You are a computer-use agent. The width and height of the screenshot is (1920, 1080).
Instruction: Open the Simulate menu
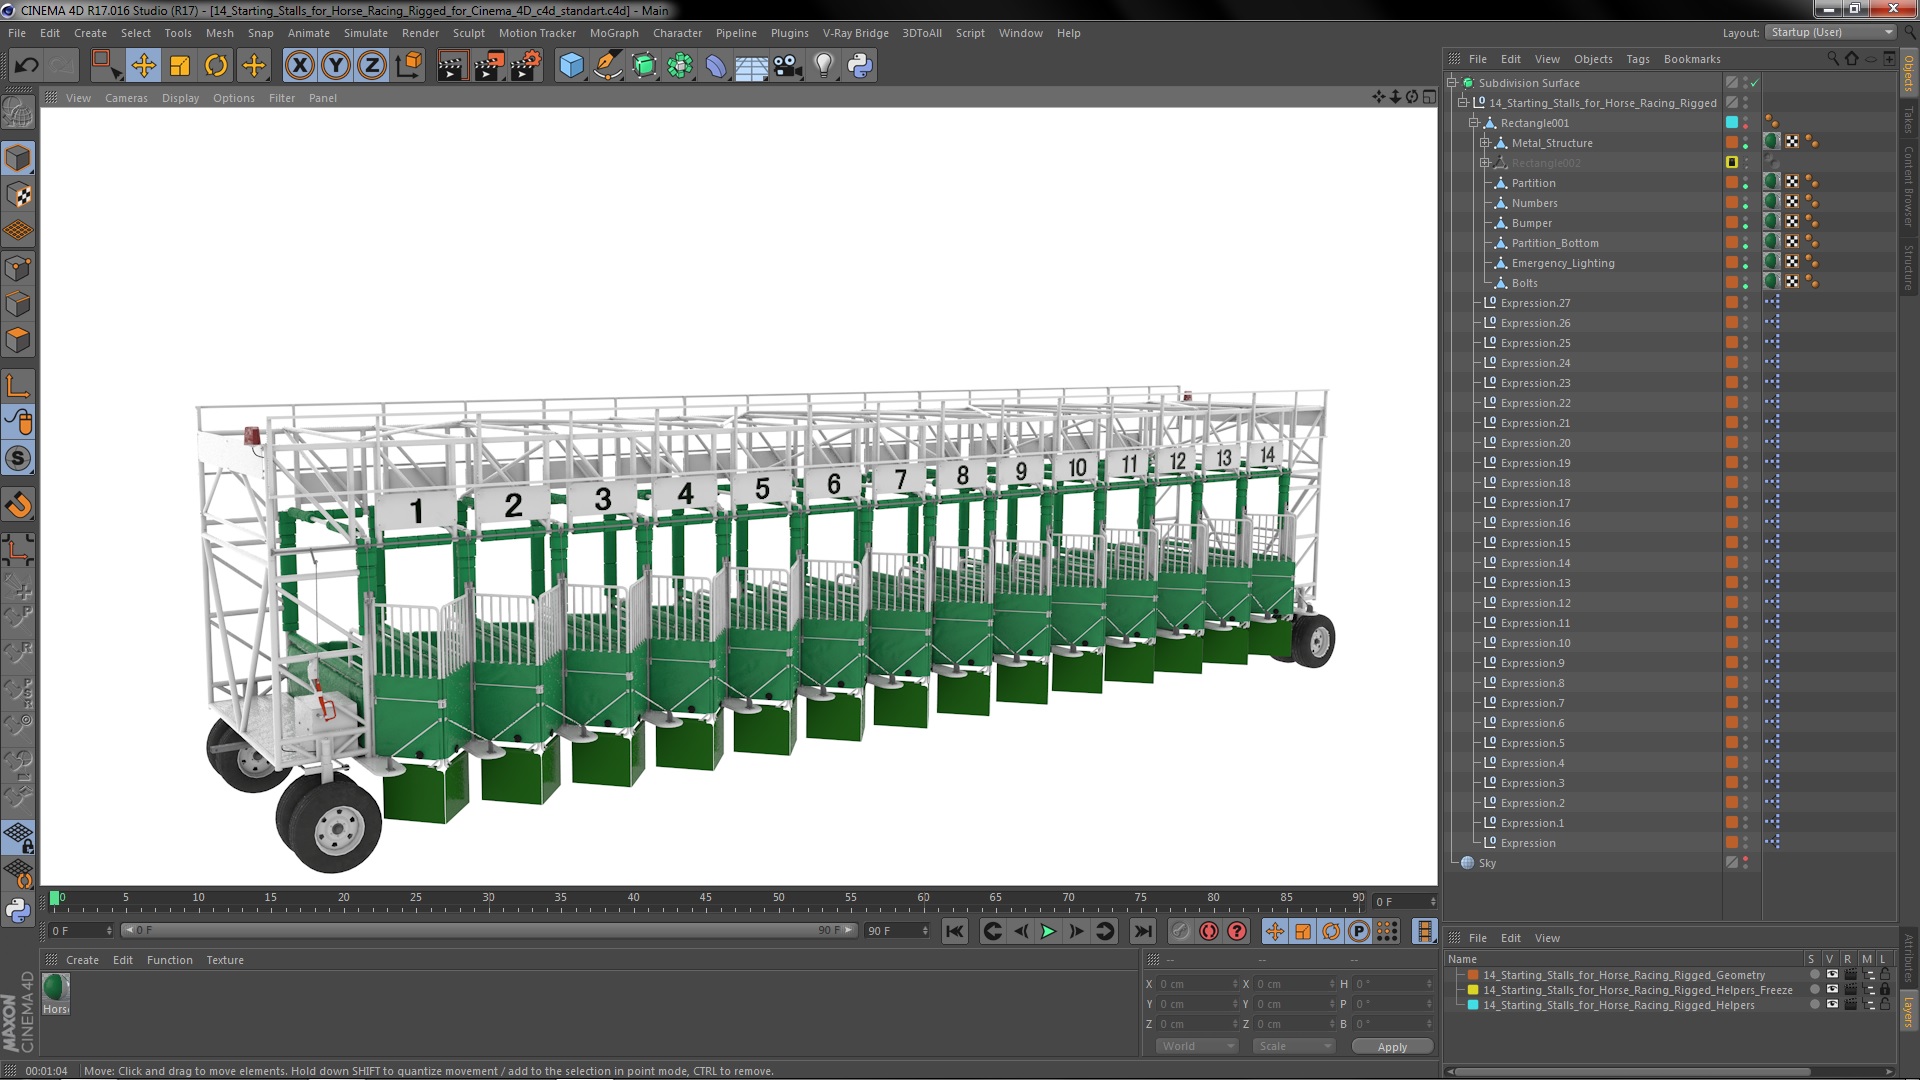366,33
